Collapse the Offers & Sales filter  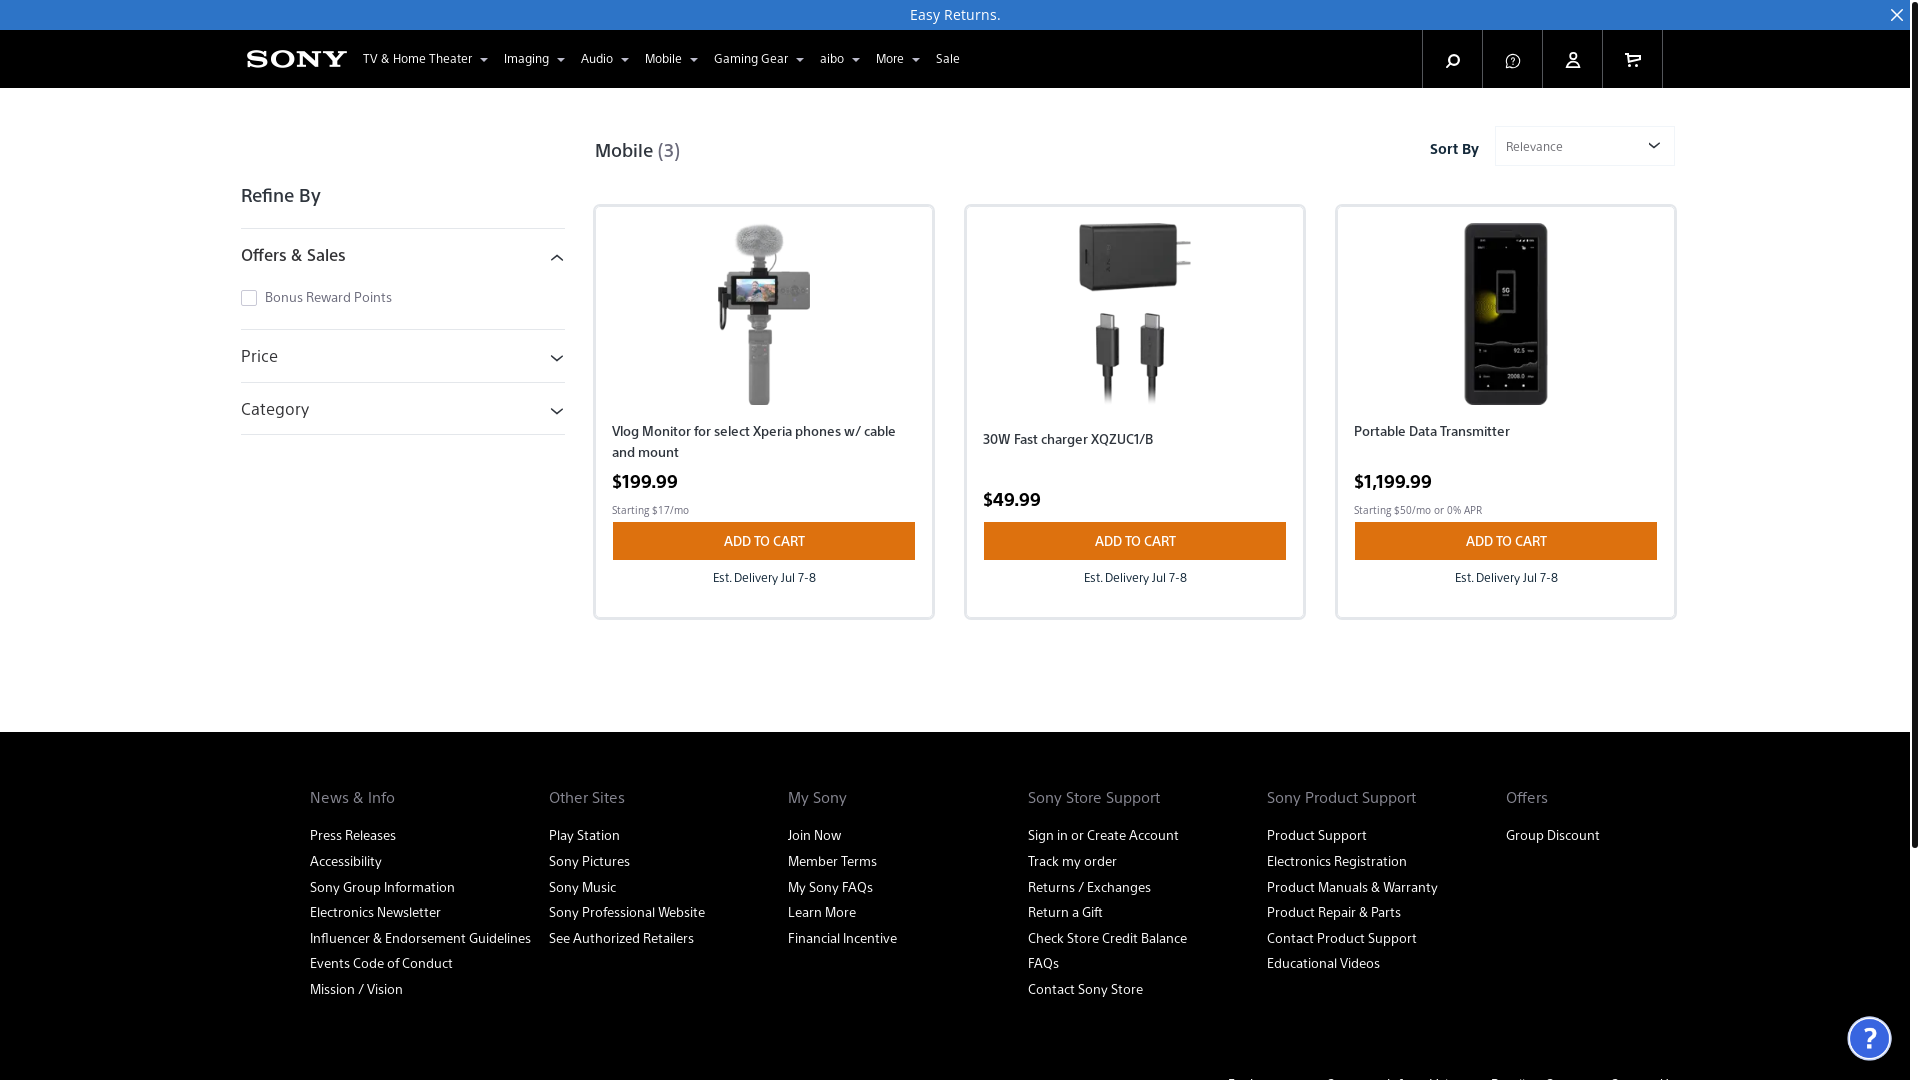click(x=402, y=256)
